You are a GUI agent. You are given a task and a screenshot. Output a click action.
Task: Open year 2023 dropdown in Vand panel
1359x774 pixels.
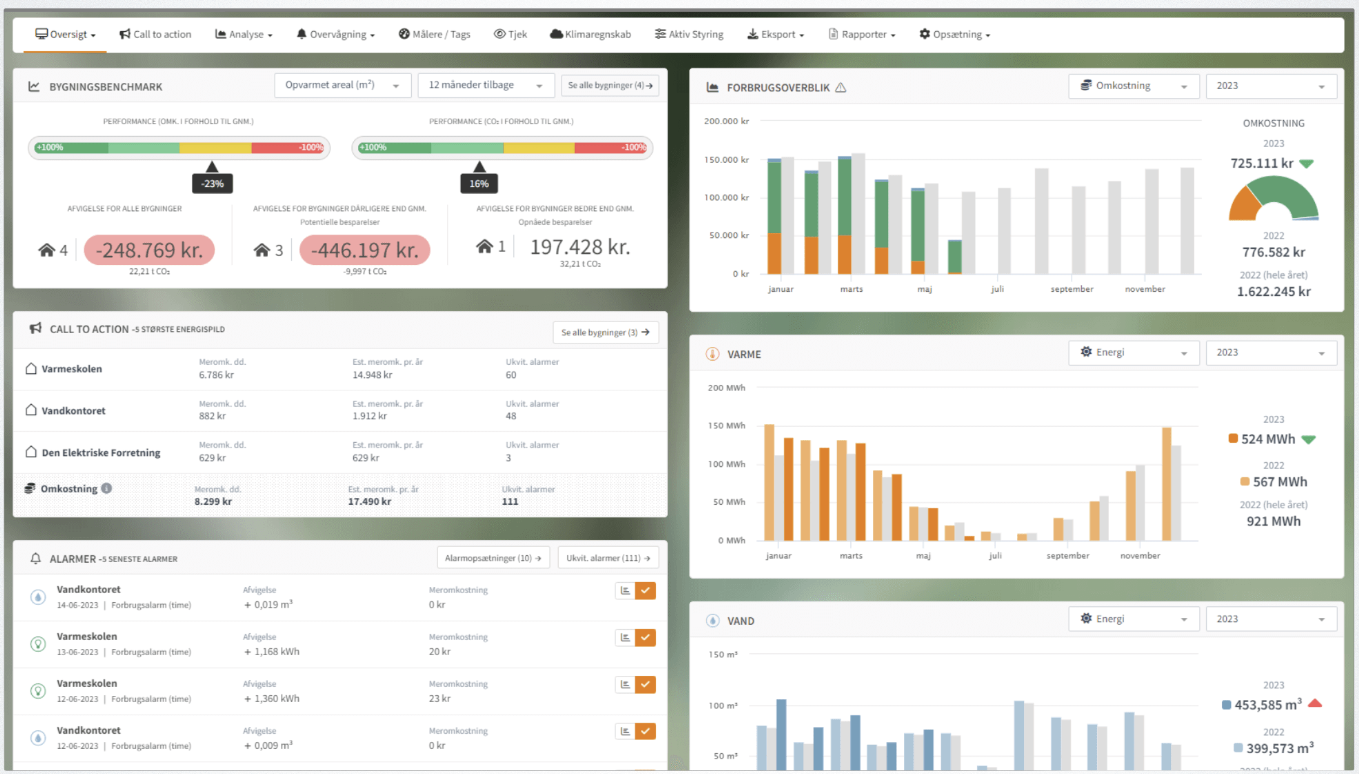point(1271,619)
